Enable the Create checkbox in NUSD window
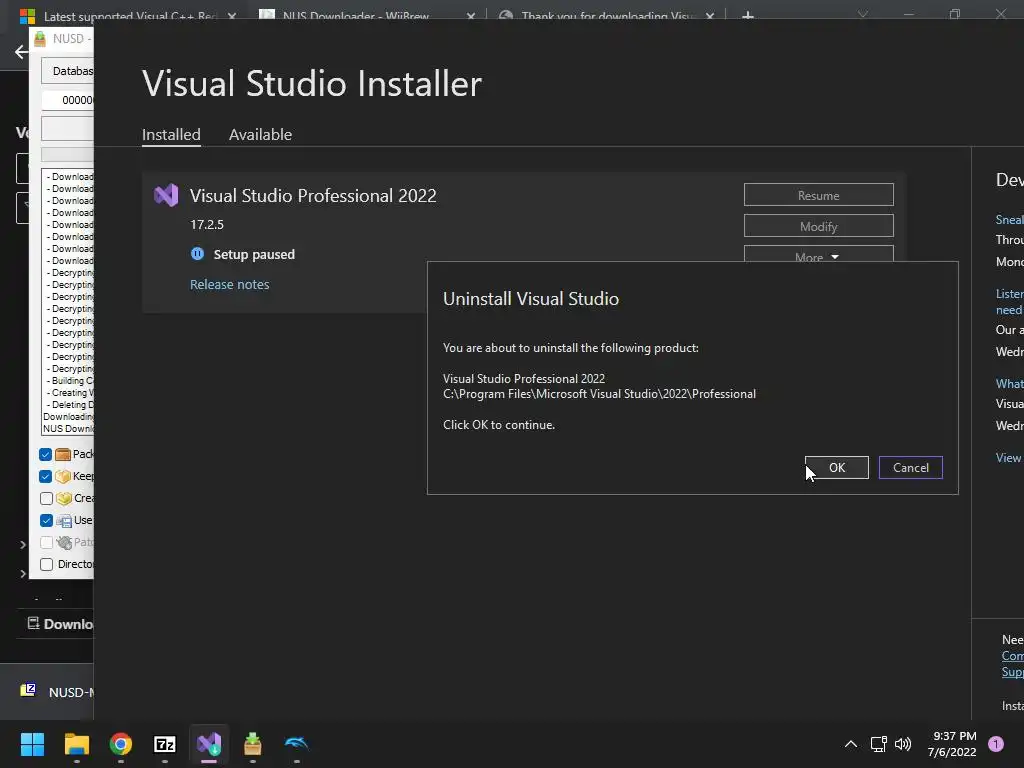1024x768 pixels. (x=46, y=498)
